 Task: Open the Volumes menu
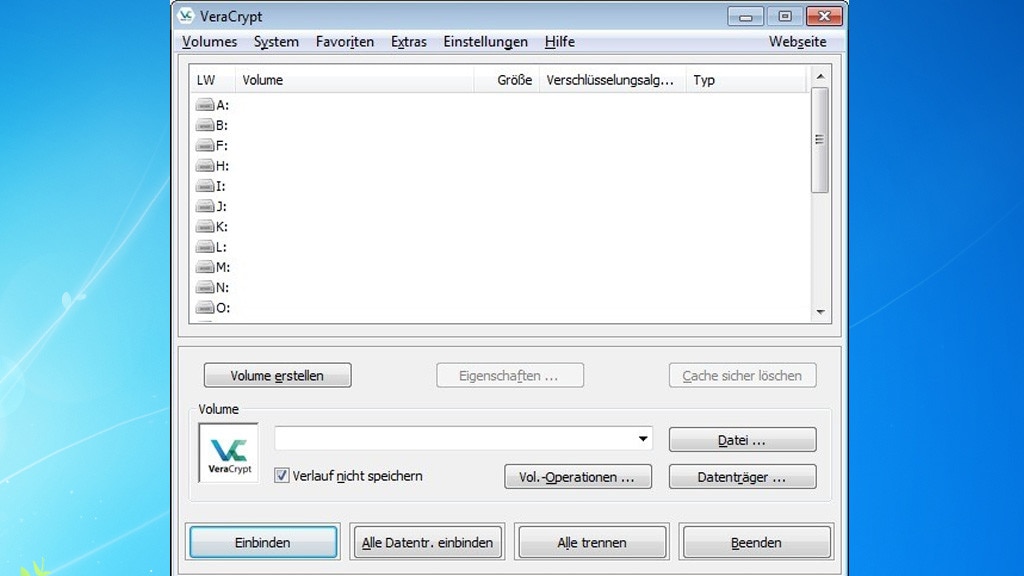tap(210, 42)
